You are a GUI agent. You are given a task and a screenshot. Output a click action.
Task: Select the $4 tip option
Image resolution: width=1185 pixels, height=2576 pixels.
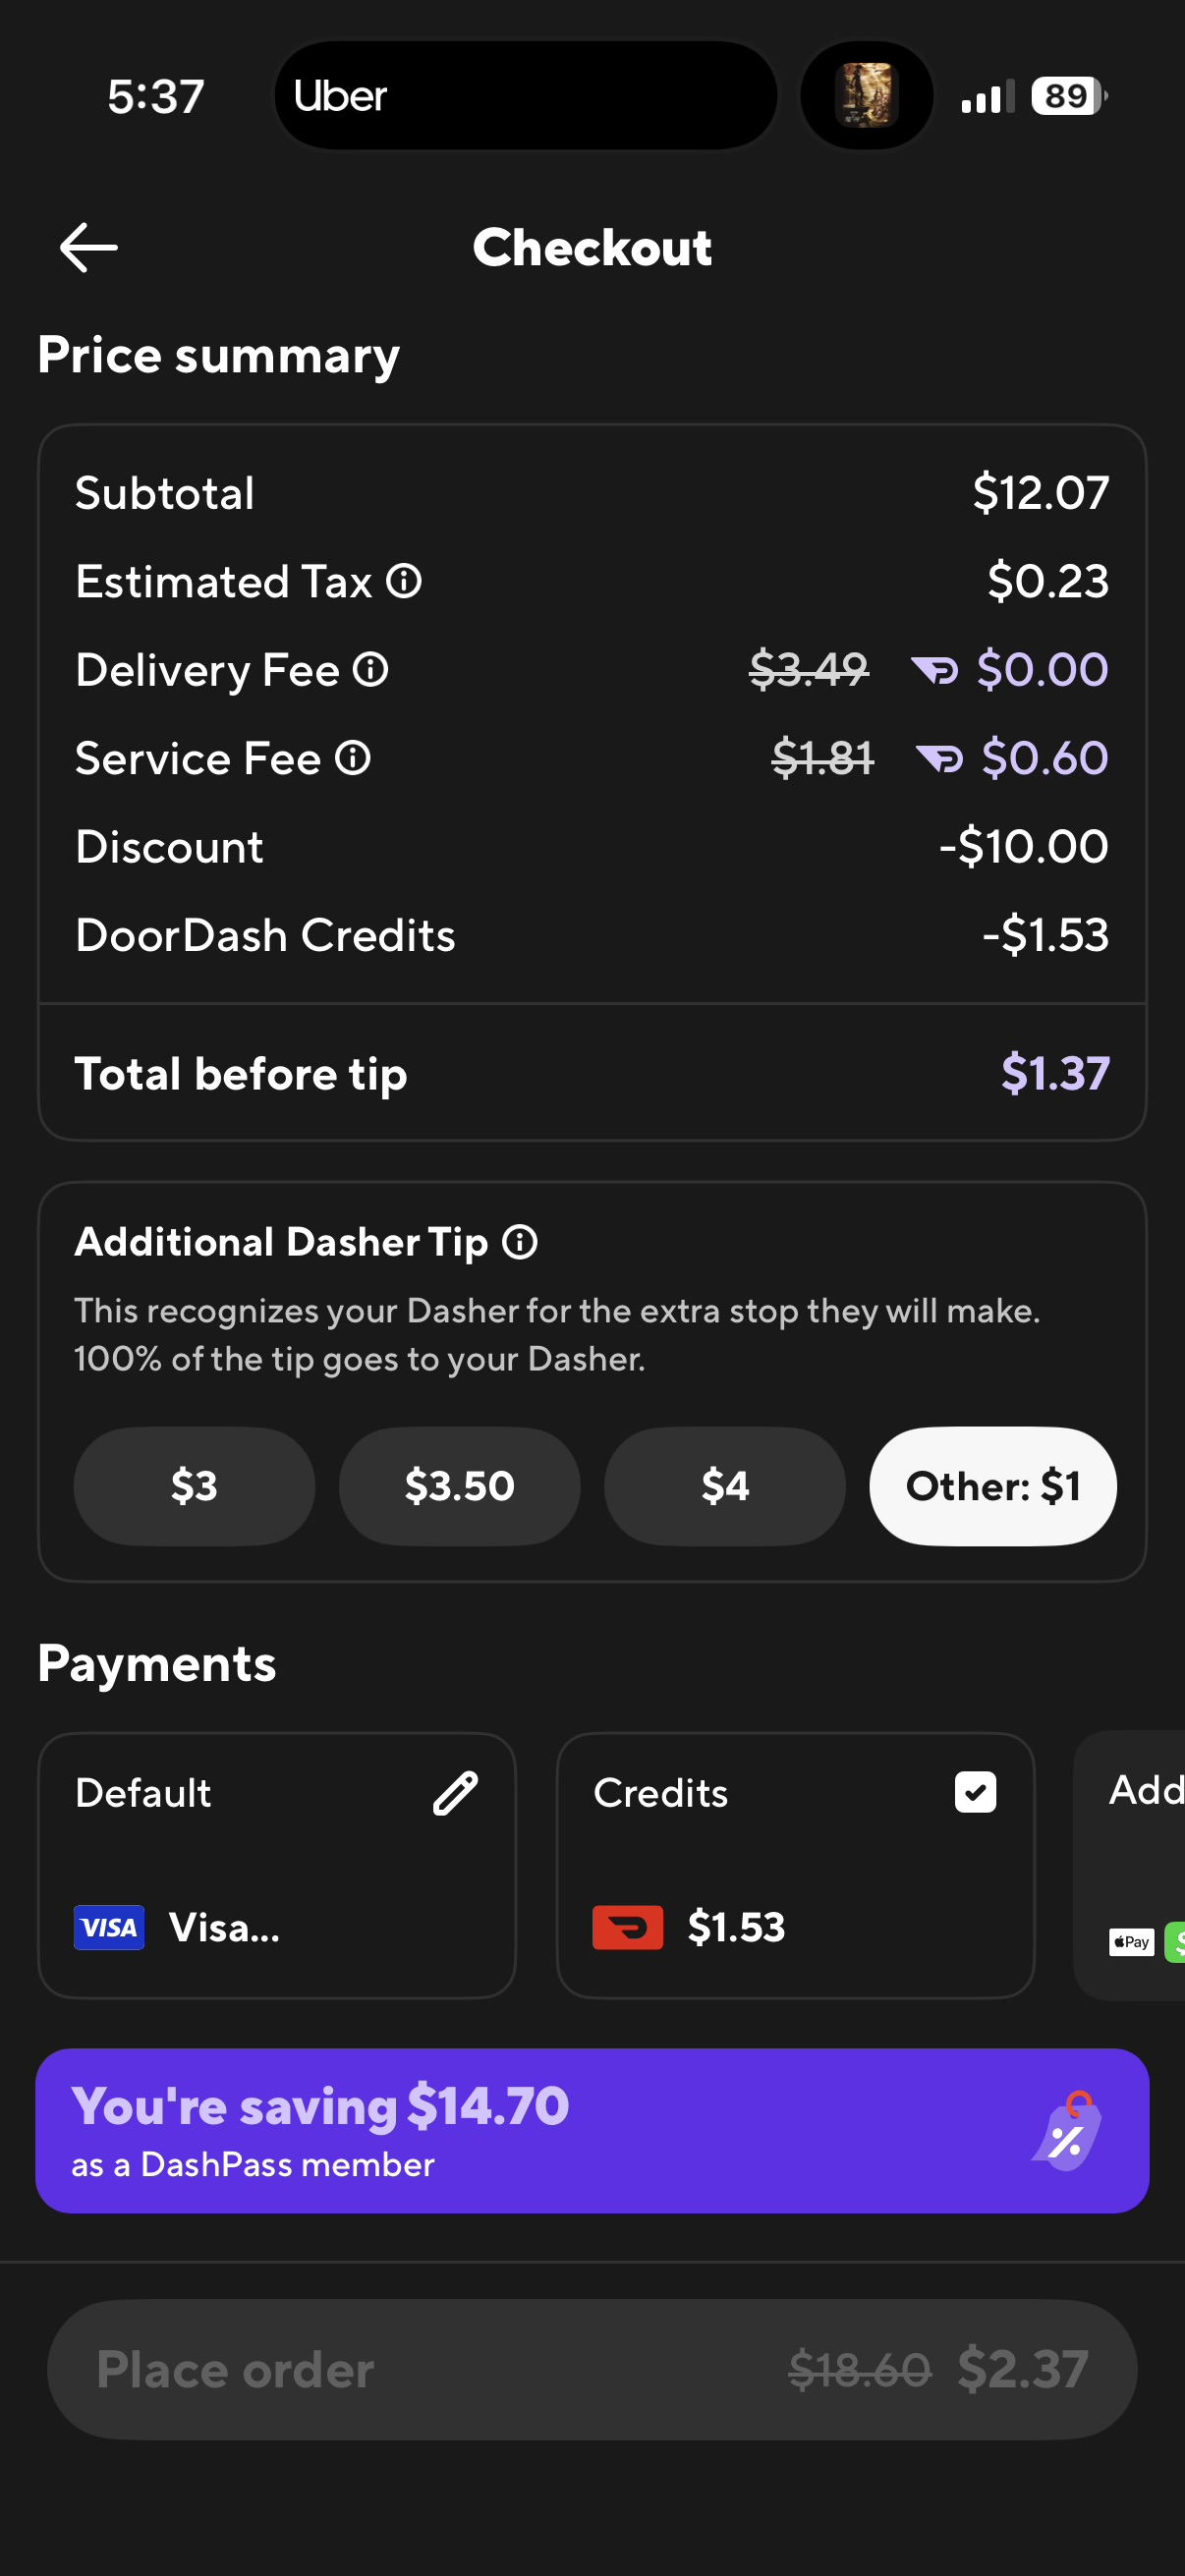coord(724,1486)
